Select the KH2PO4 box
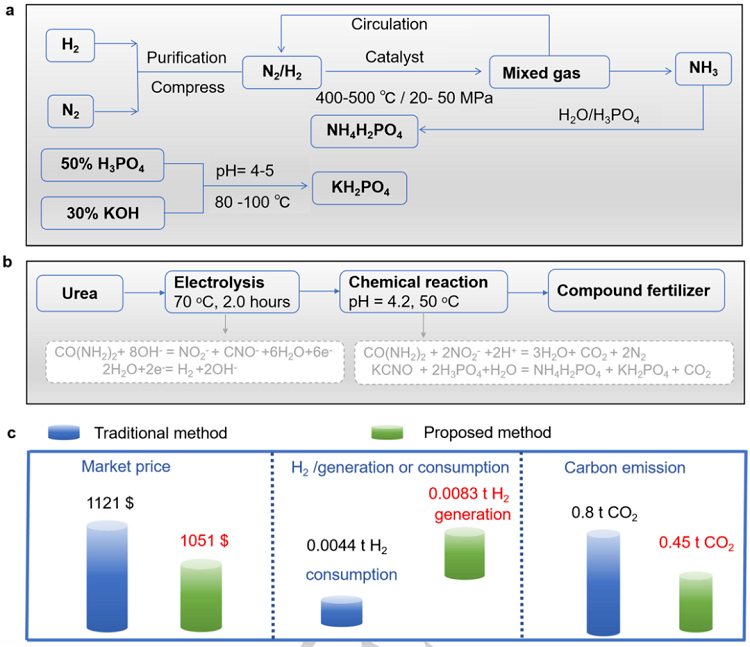The width and height of the screenshot is (750, 647). (361, 187)
